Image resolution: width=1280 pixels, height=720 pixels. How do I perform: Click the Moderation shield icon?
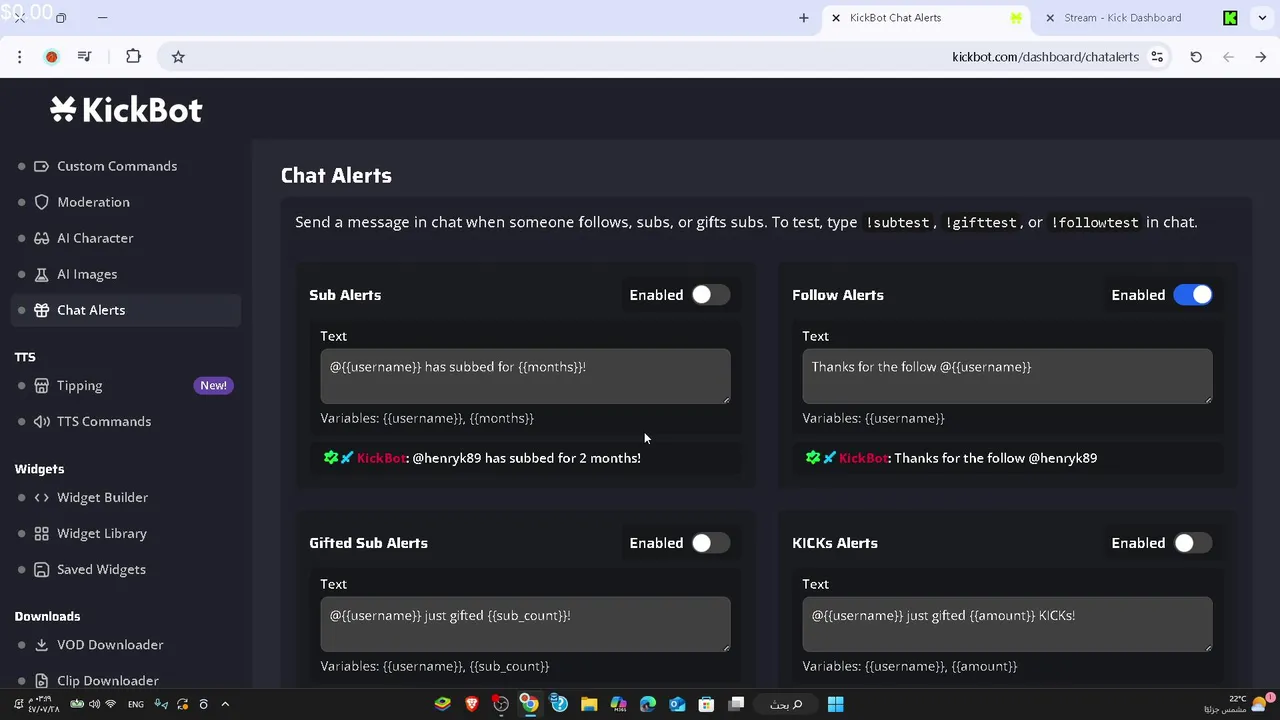pyautogui.click(x=41, y=202)
